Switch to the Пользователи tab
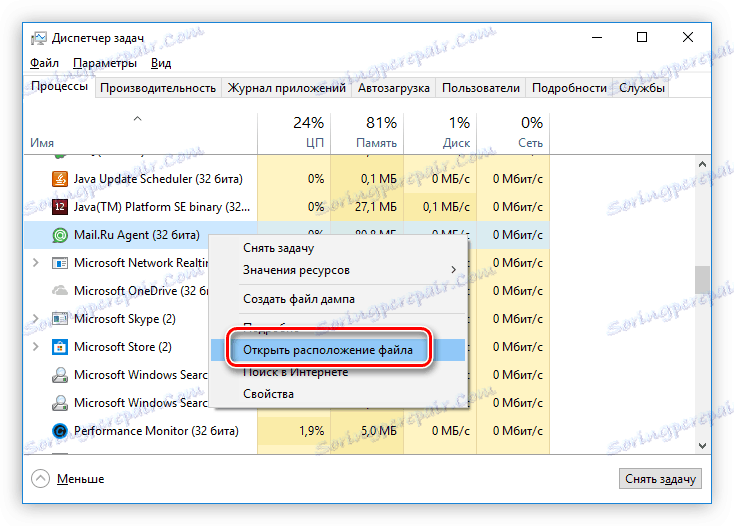 tap(481, 88)
